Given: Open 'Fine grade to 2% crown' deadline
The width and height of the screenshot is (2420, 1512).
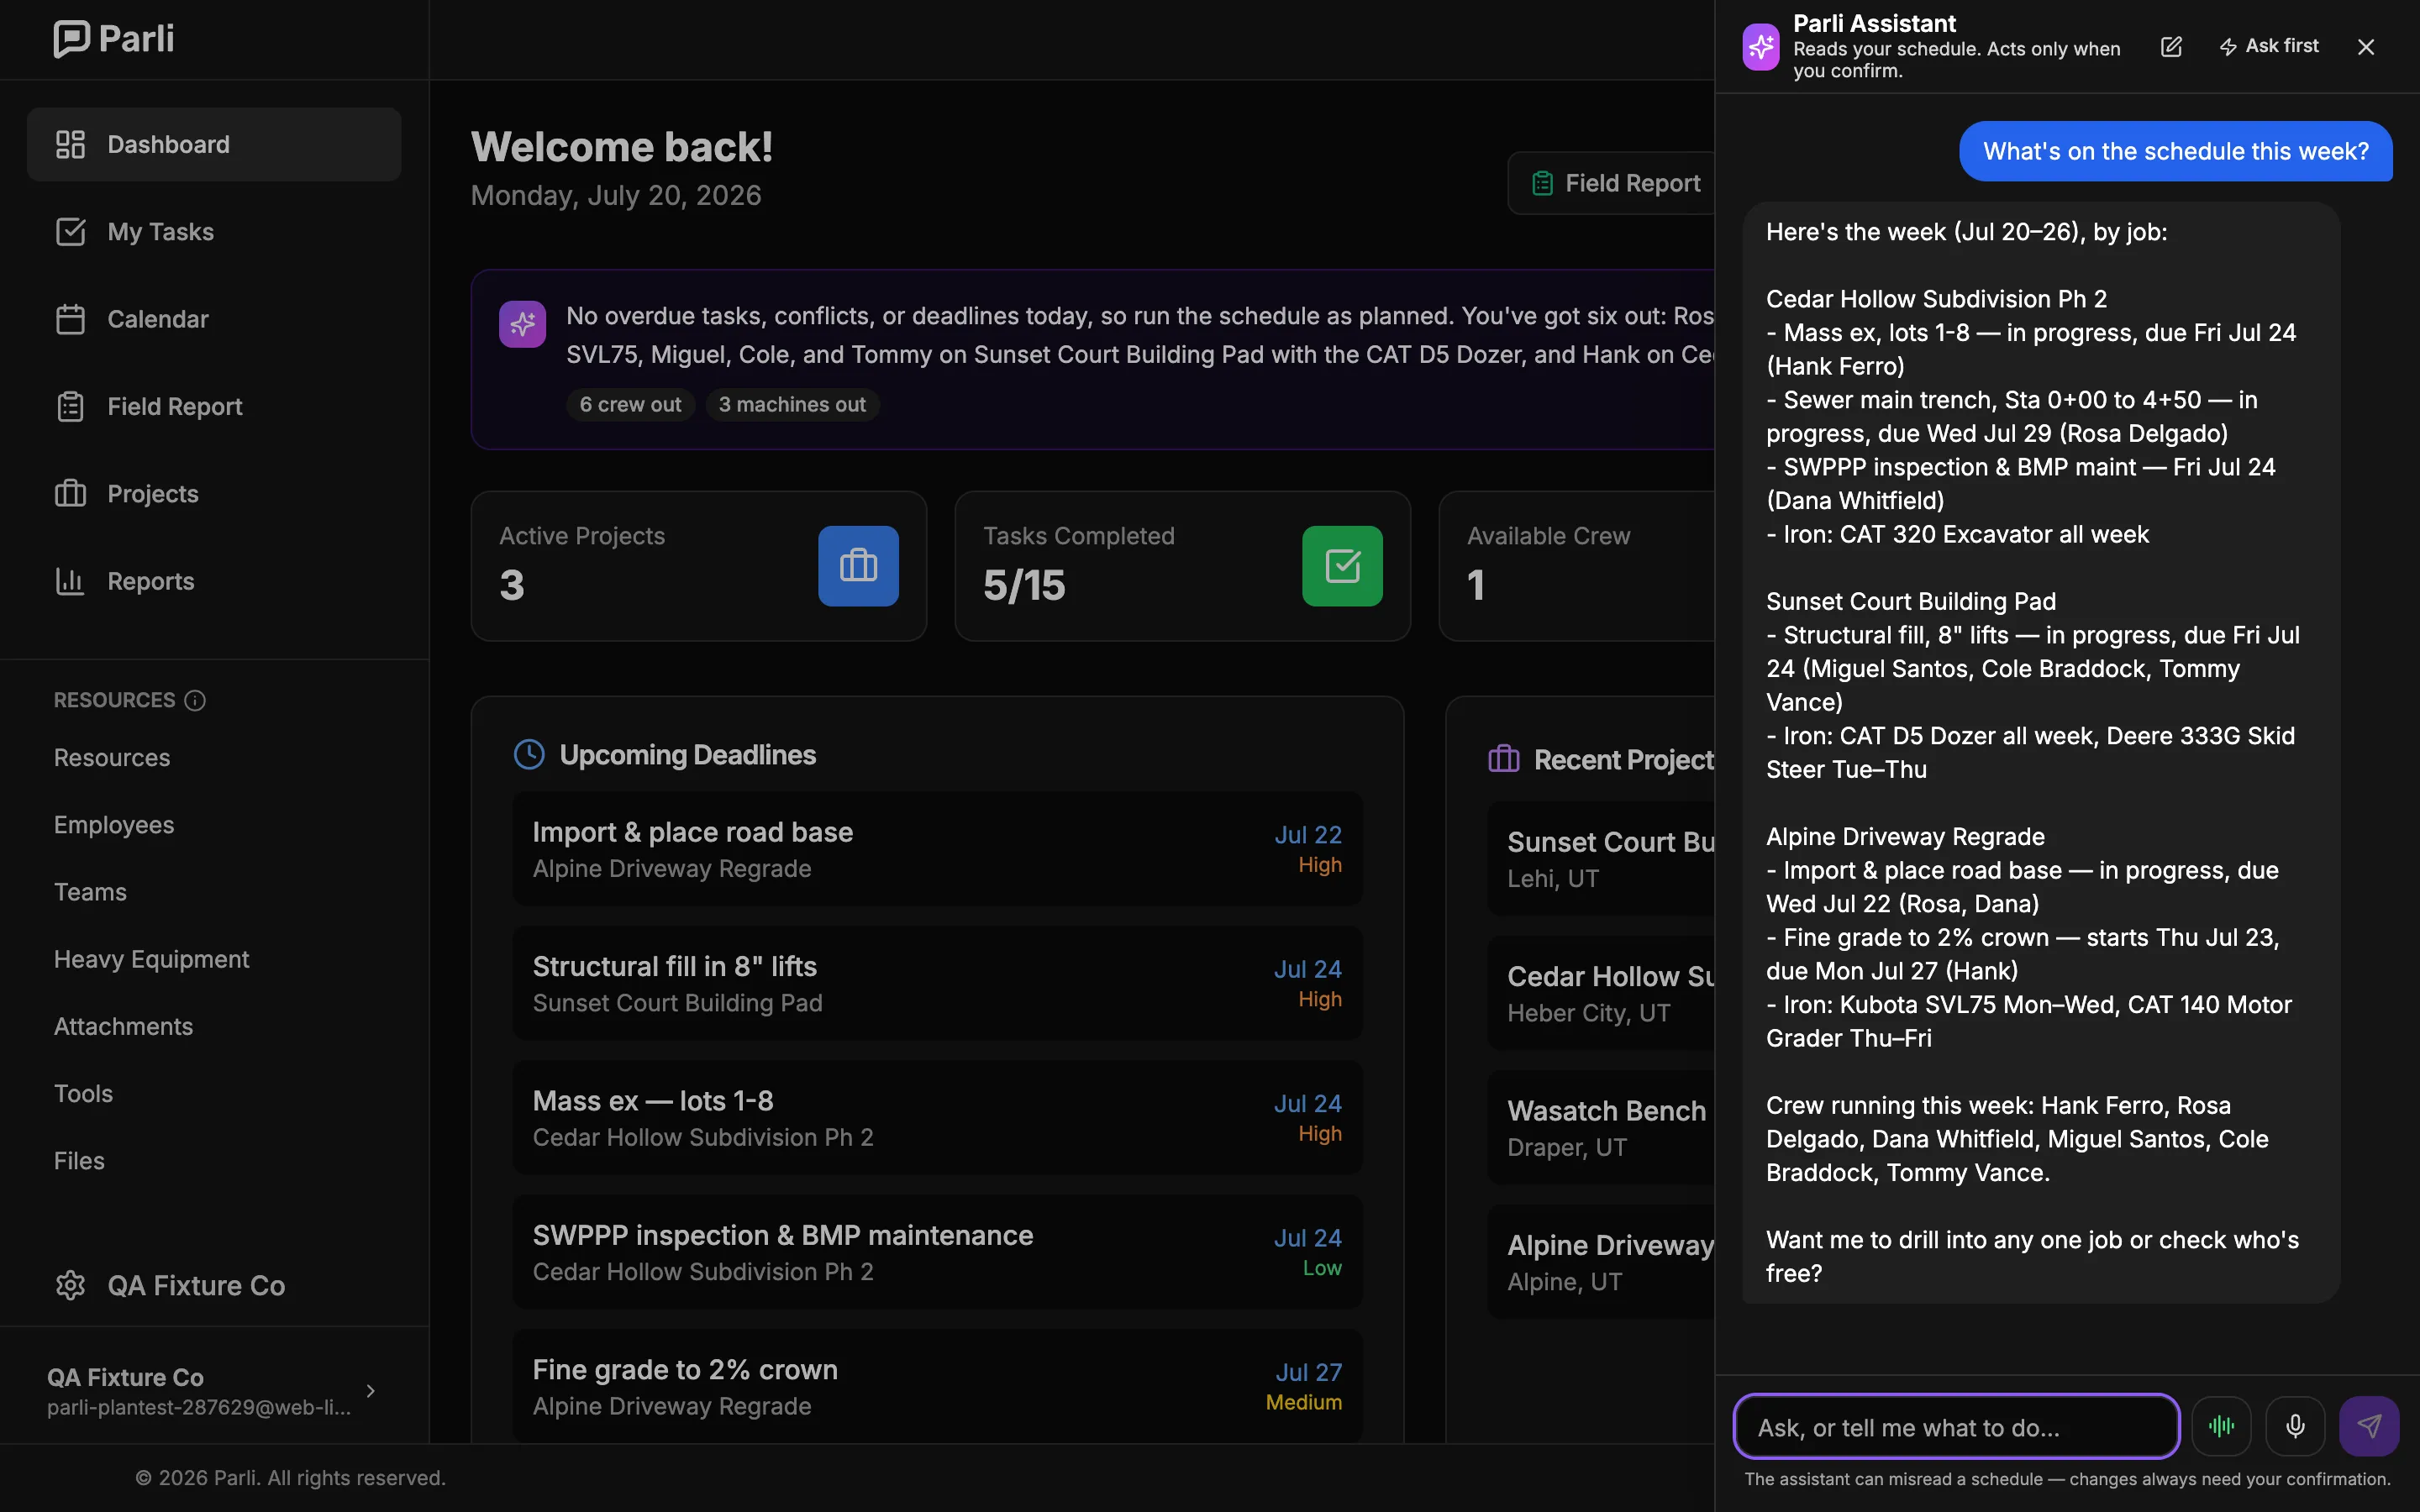Looking at the screenshot, I should [x=937, y=1386].
